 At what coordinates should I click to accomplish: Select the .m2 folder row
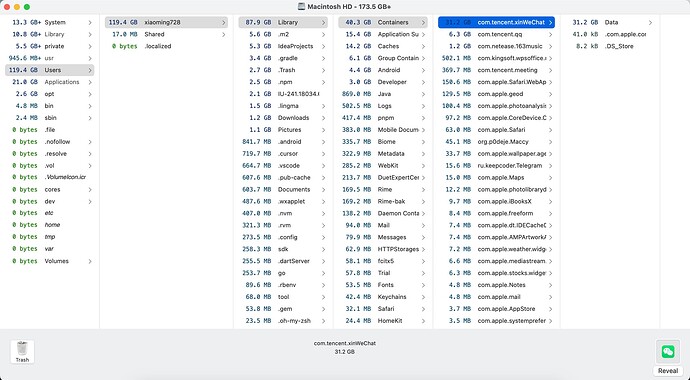tap(283, 34)
